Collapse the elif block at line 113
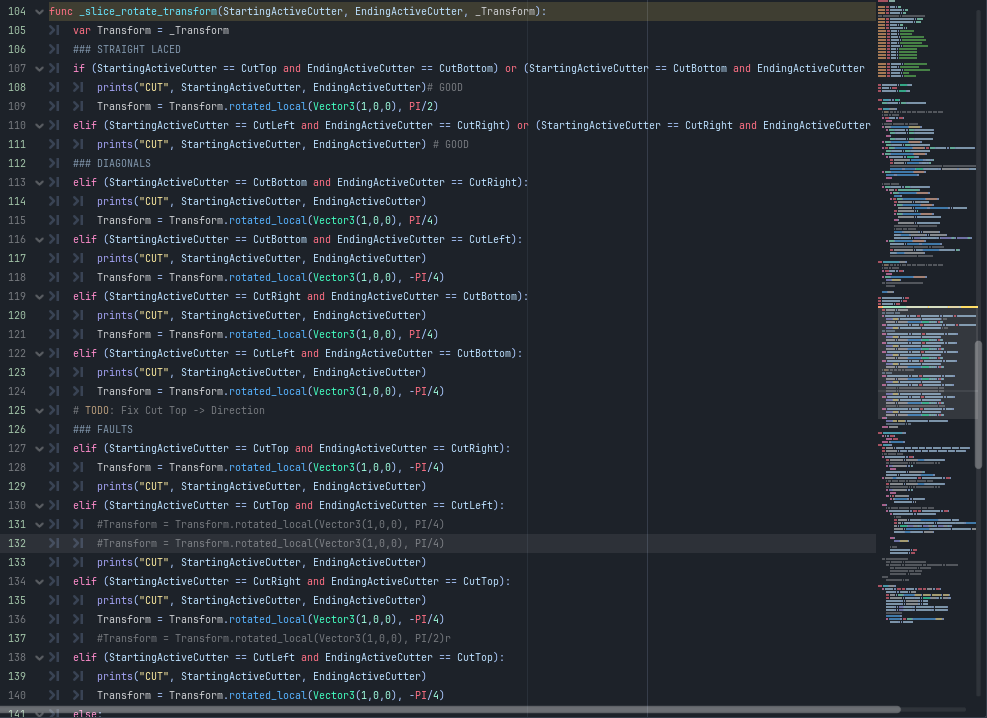 point(39,182)
